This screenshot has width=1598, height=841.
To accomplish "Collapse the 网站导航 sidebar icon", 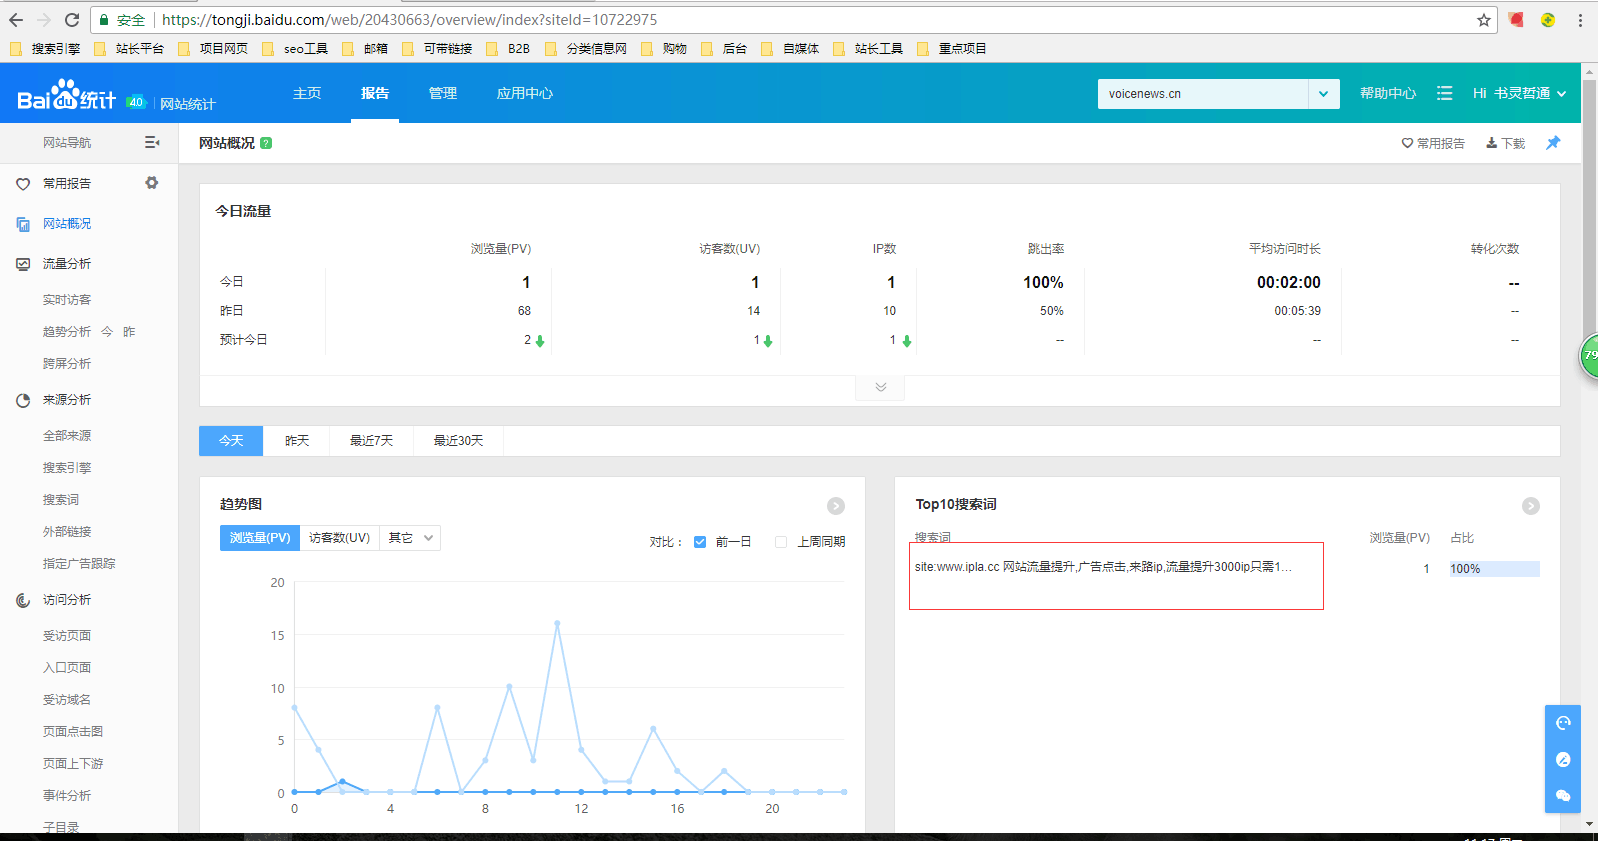I will pyautogui.click(x=152, y=143).
